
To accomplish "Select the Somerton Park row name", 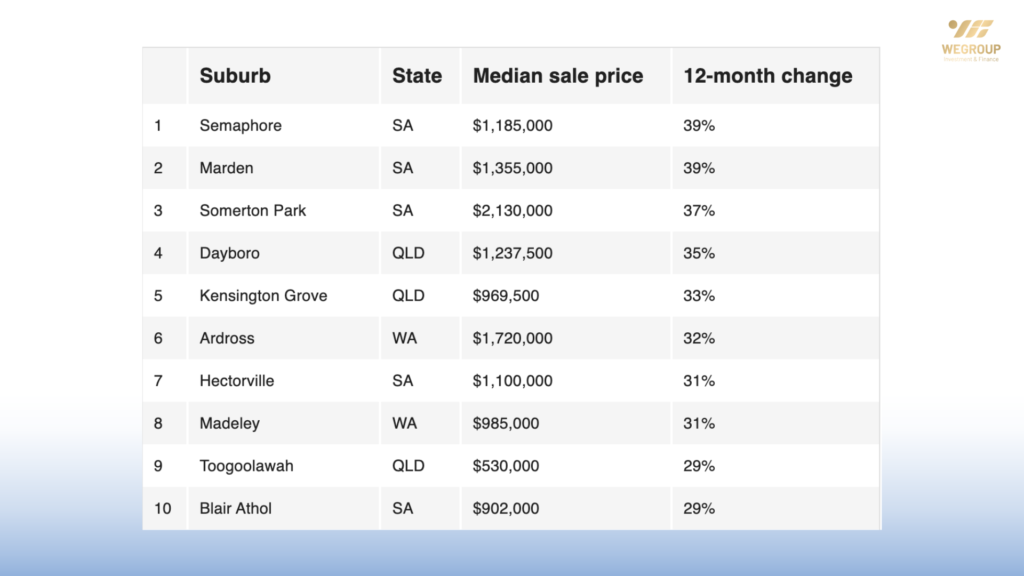I will pos(253,211).
